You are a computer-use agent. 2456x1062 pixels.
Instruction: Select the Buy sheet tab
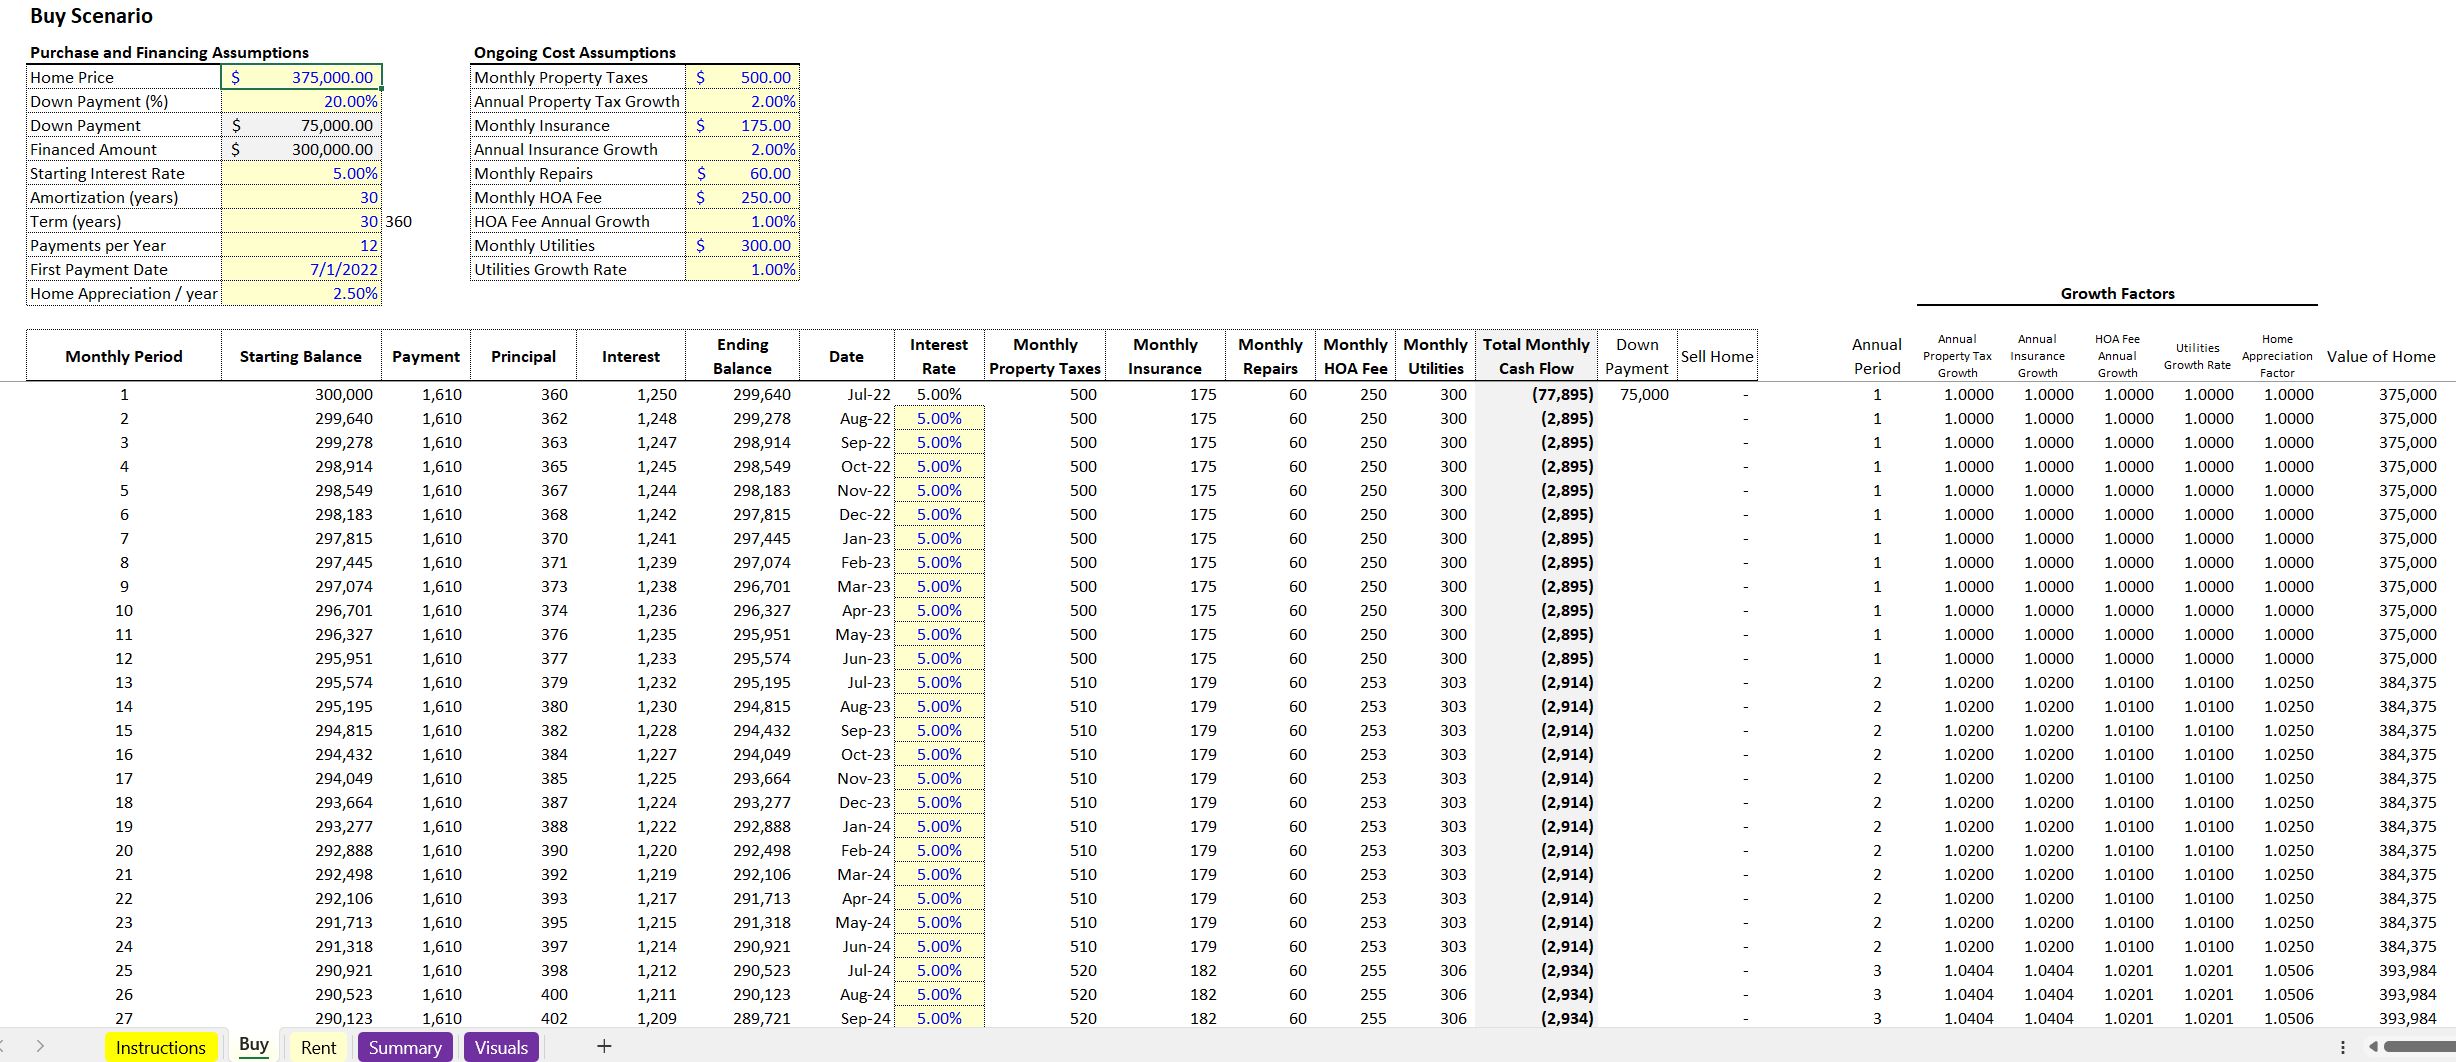254,1045
